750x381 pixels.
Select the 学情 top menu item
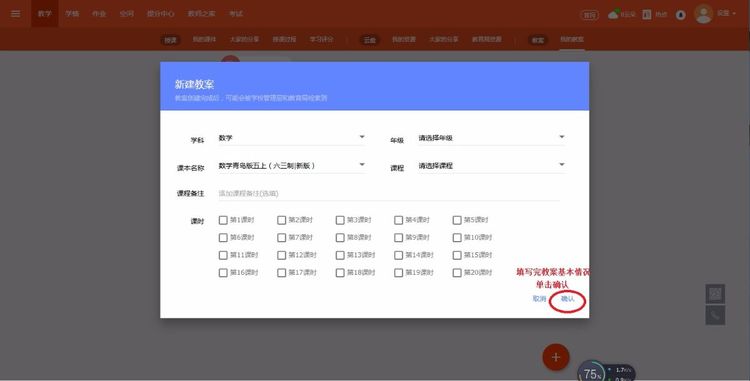[72, 14]
